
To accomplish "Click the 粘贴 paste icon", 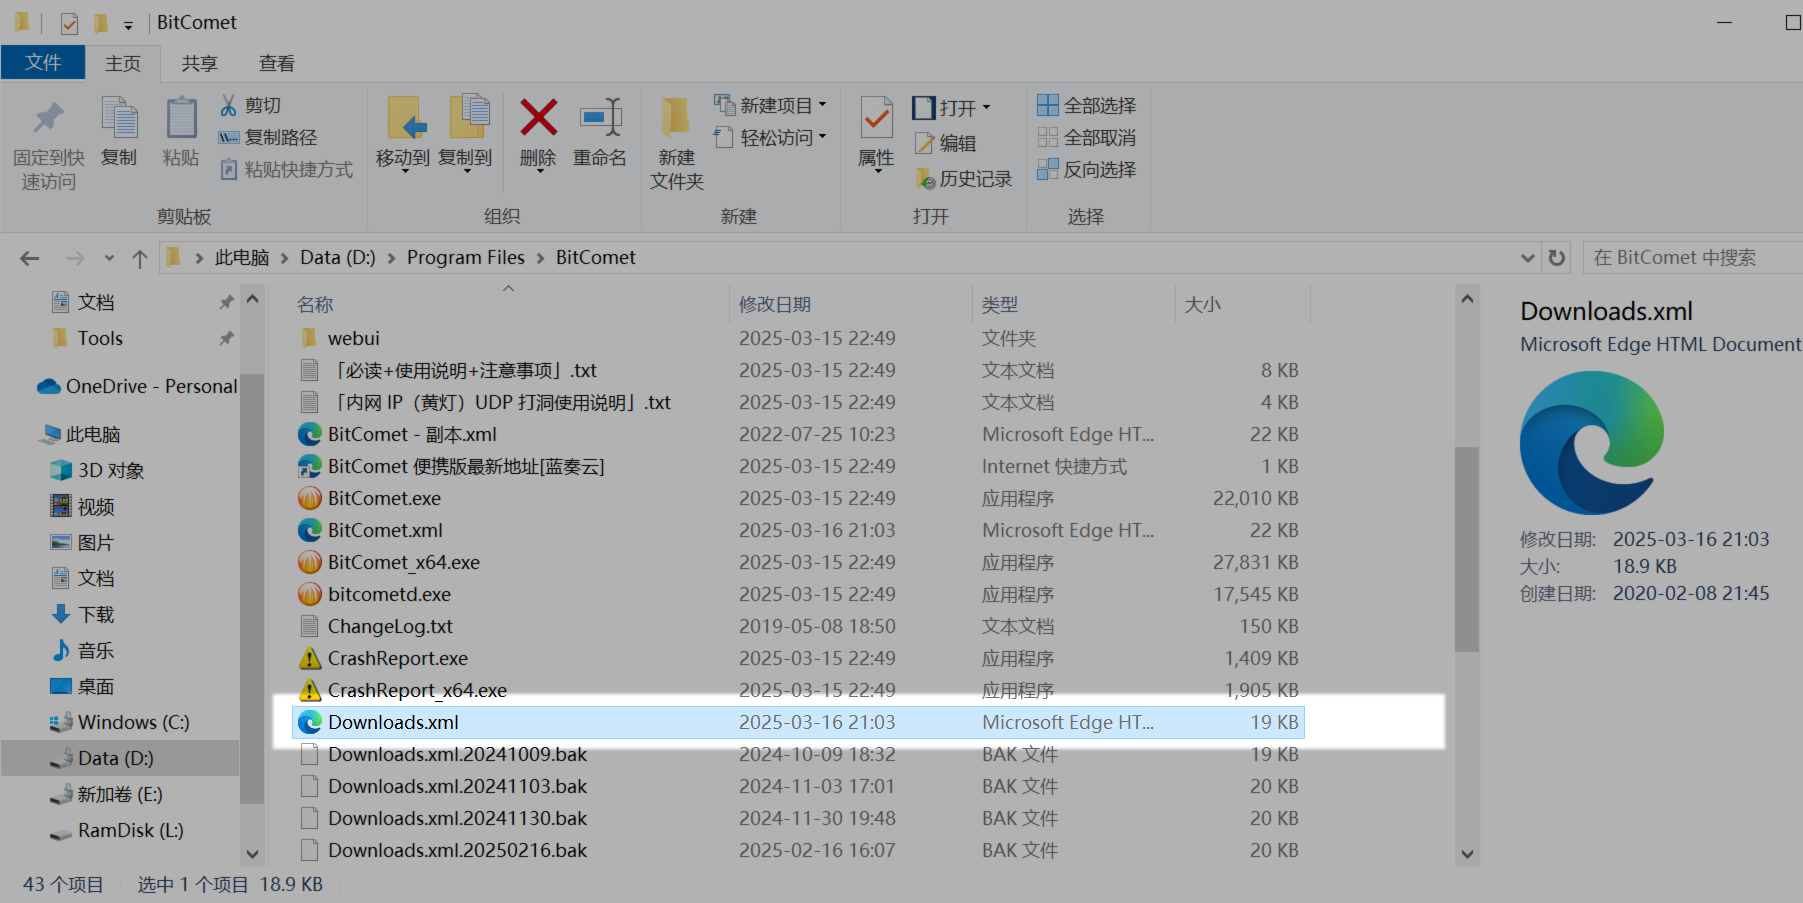I will 181,119.
